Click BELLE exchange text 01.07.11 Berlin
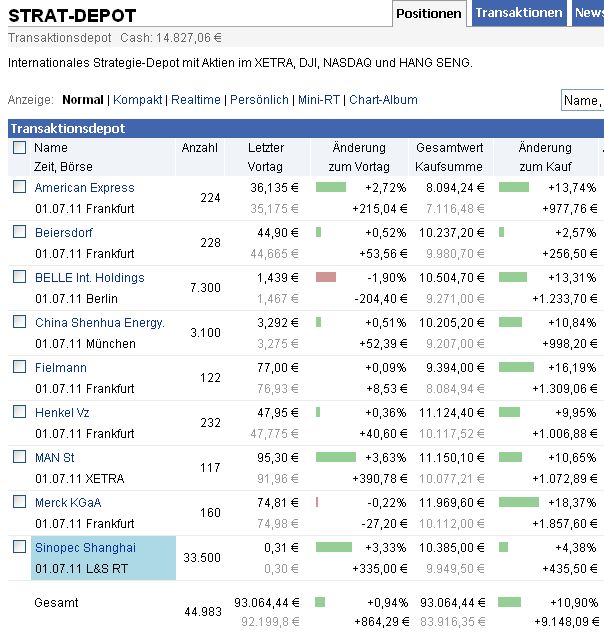This screenshot has width=604, height=643. tap(76, 299)
